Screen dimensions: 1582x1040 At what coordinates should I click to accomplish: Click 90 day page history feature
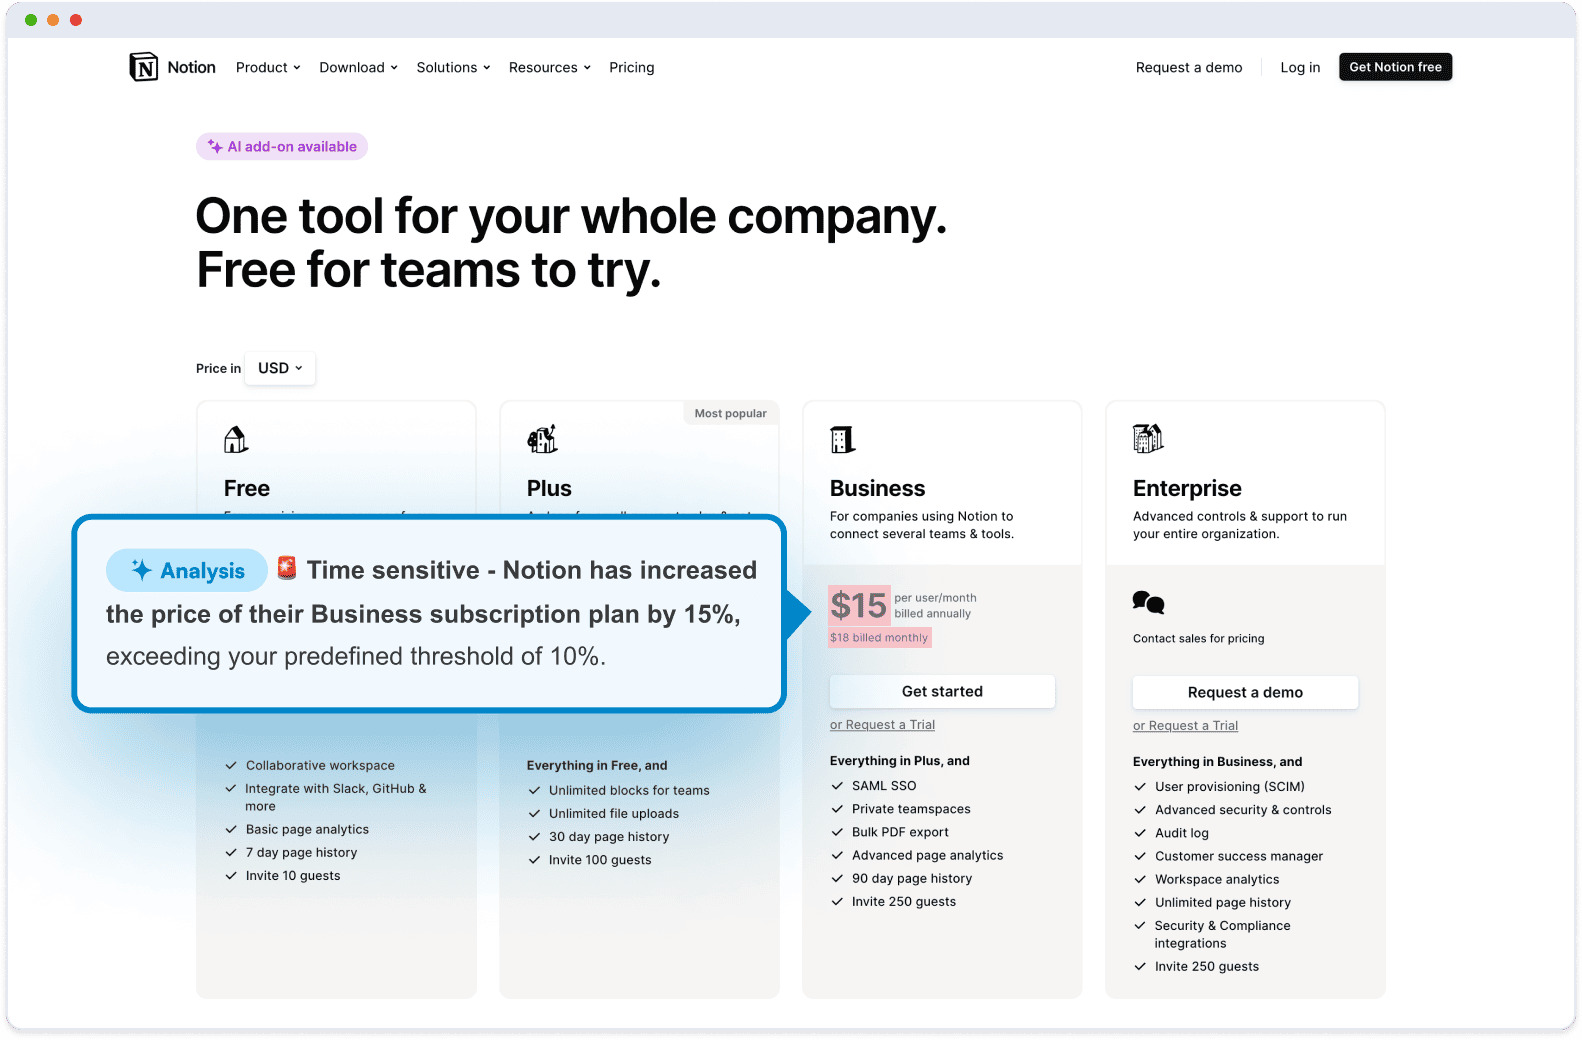912,878
